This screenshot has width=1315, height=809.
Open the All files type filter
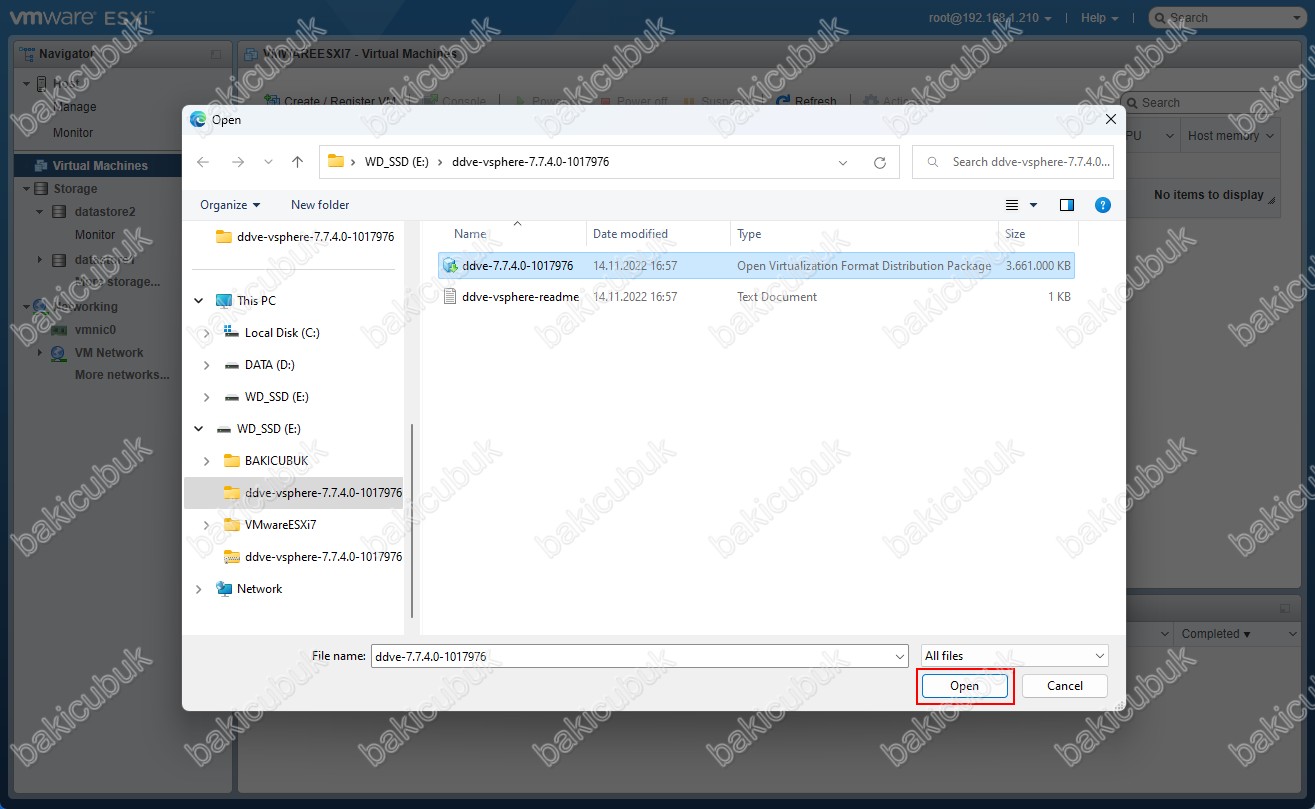tap(1015, 656)
